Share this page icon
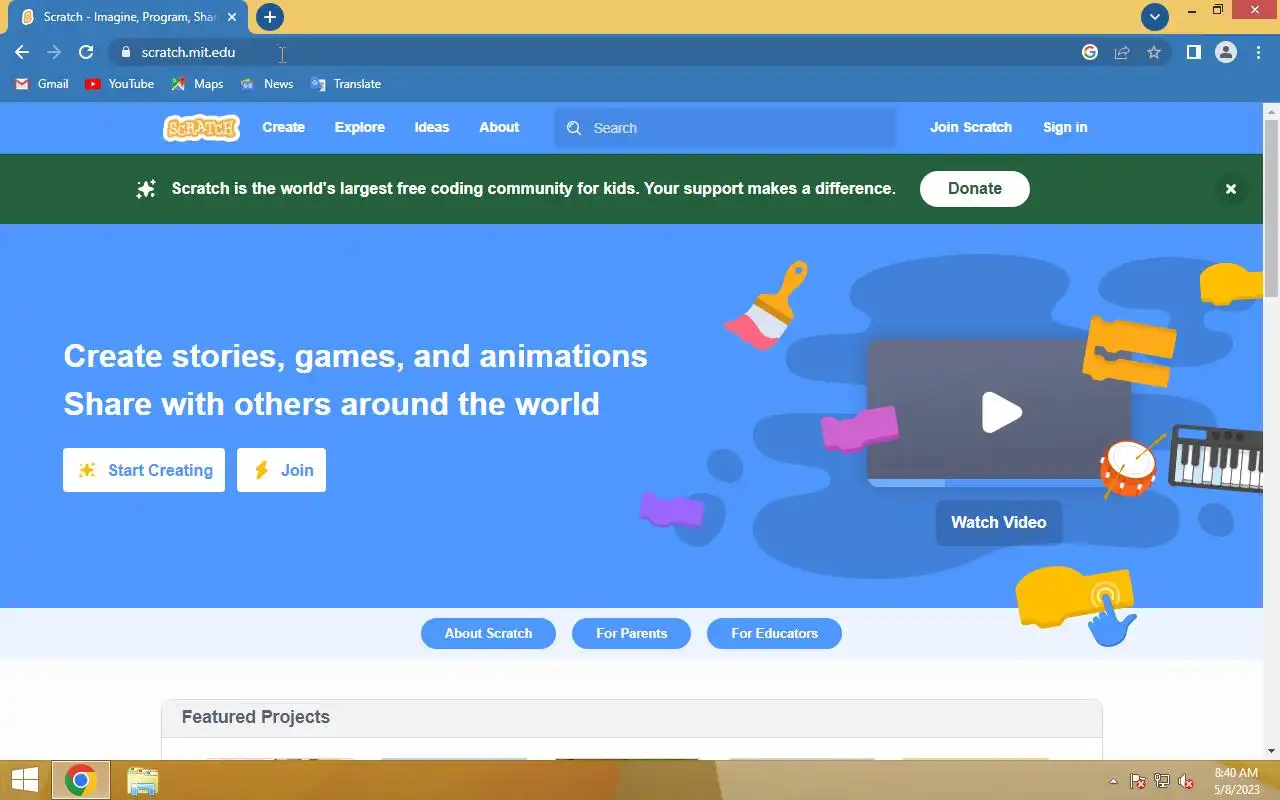 1122,52
